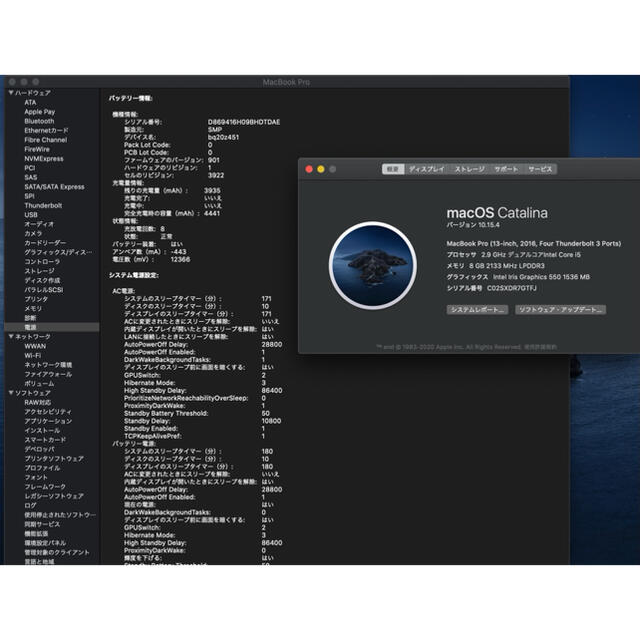Image resolution: width=640 pixels, height=640 pixels.
Task: Select 環境設定パネル in the sidebar
Action: click(x=45, y=543)
